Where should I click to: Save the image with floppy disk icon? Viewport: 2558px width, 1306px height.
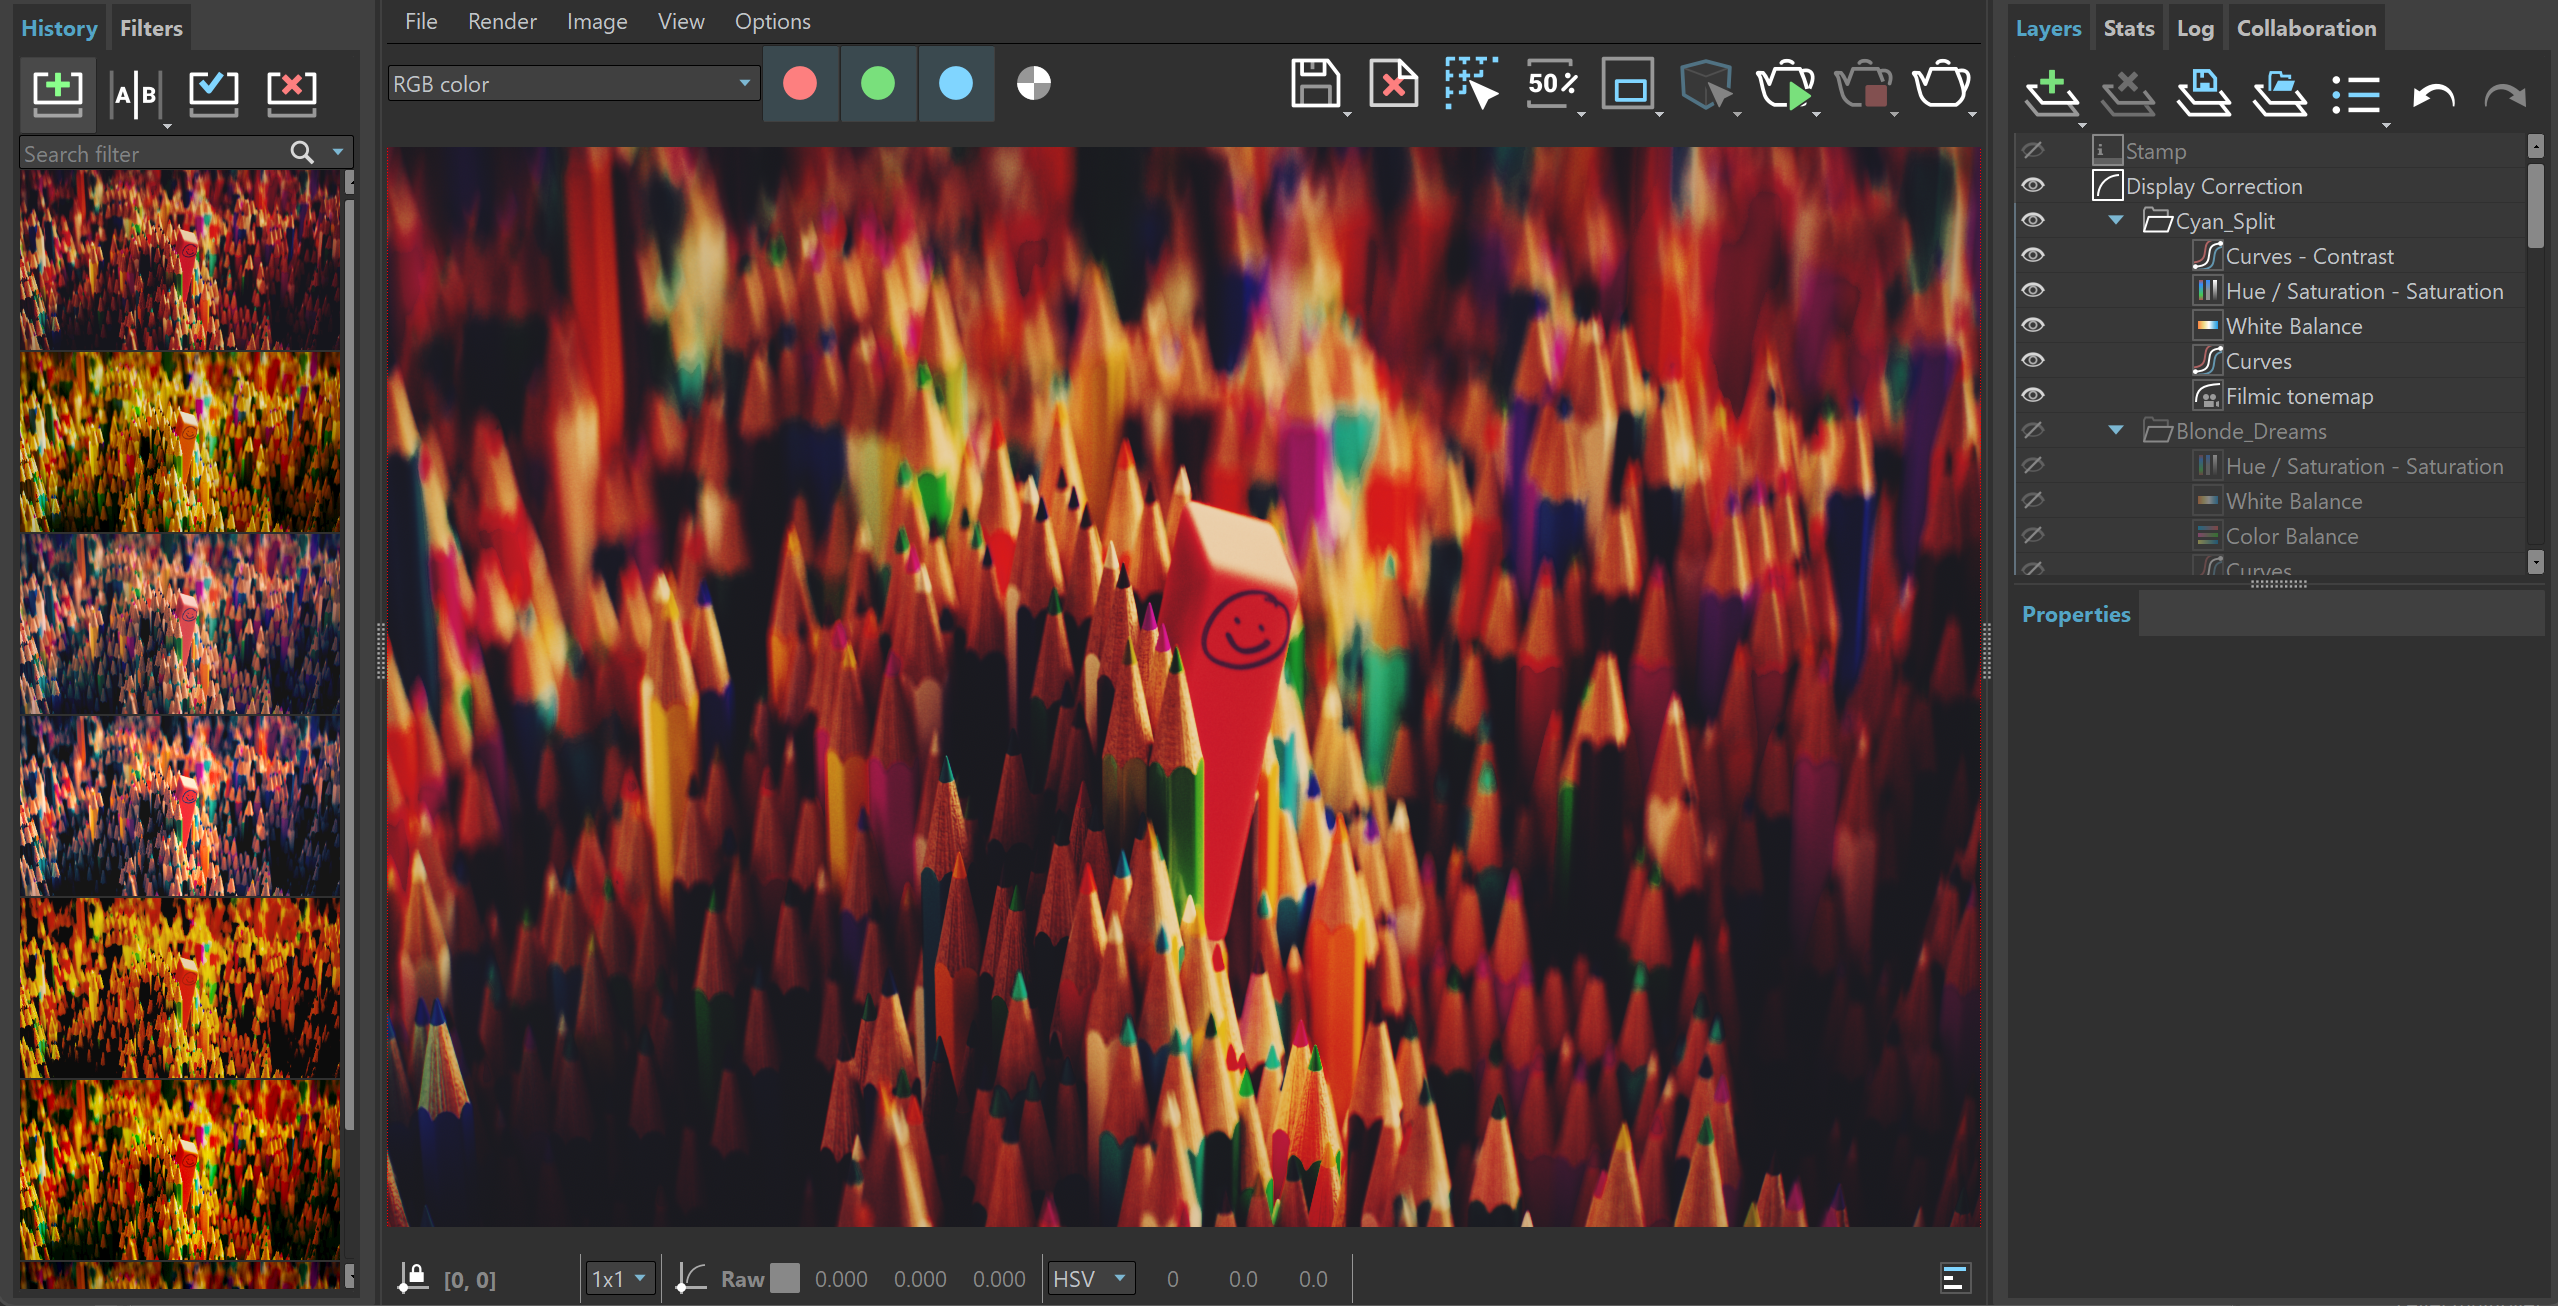pyautogui.click(x=1315, y=83)
